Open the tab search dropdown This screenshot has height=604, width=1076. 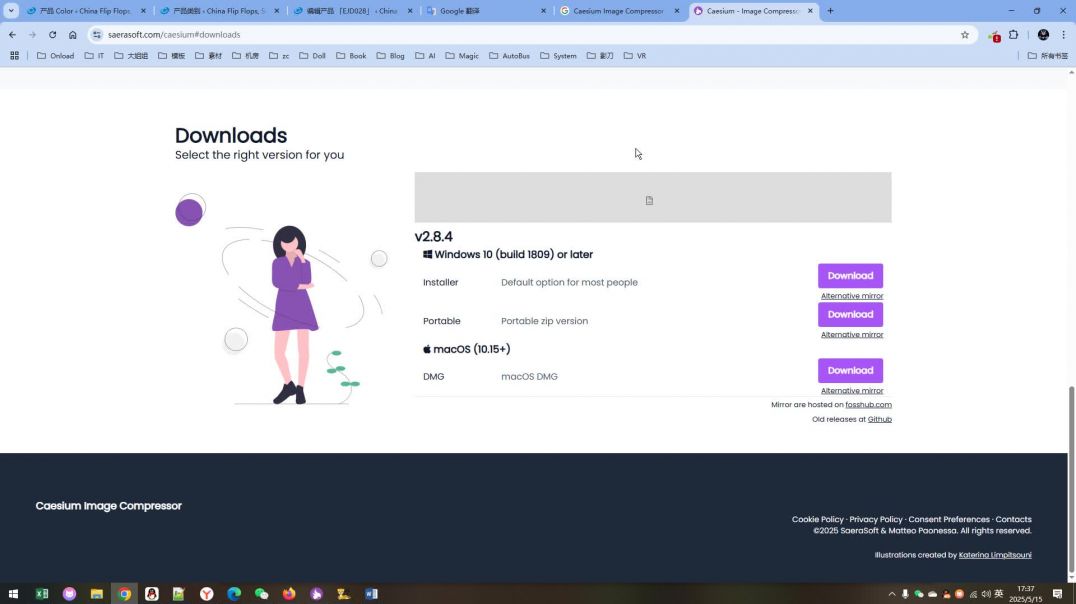pos(11,11)
